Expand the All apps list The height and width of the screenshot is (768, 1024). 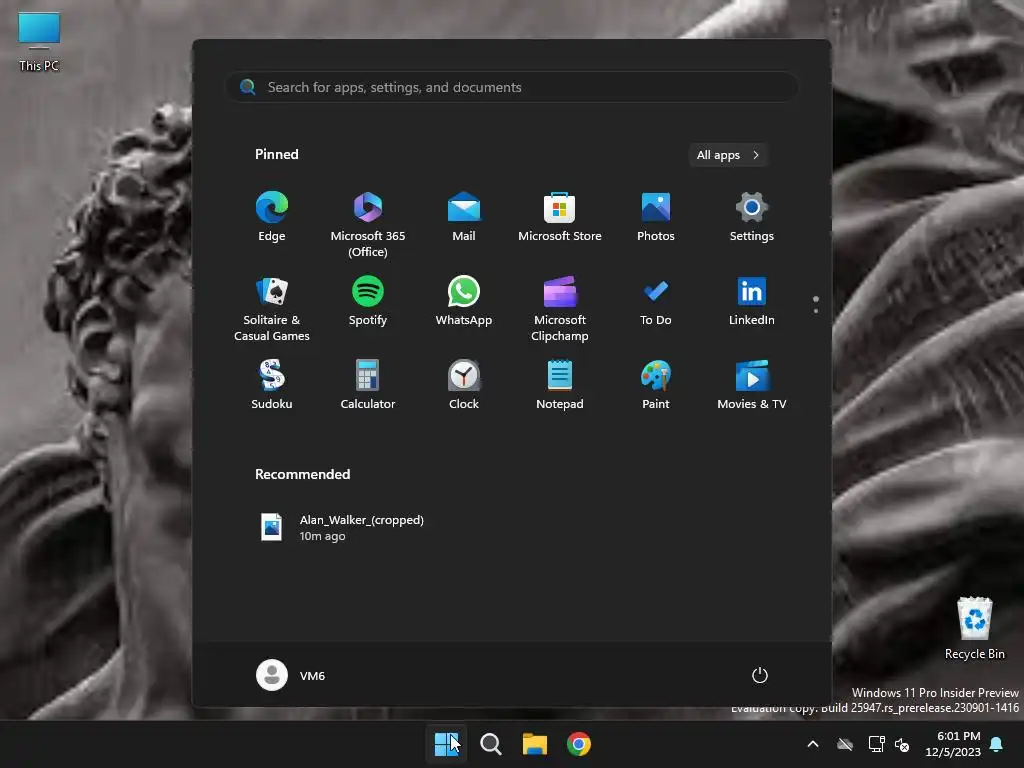click(x=728, y=155)
